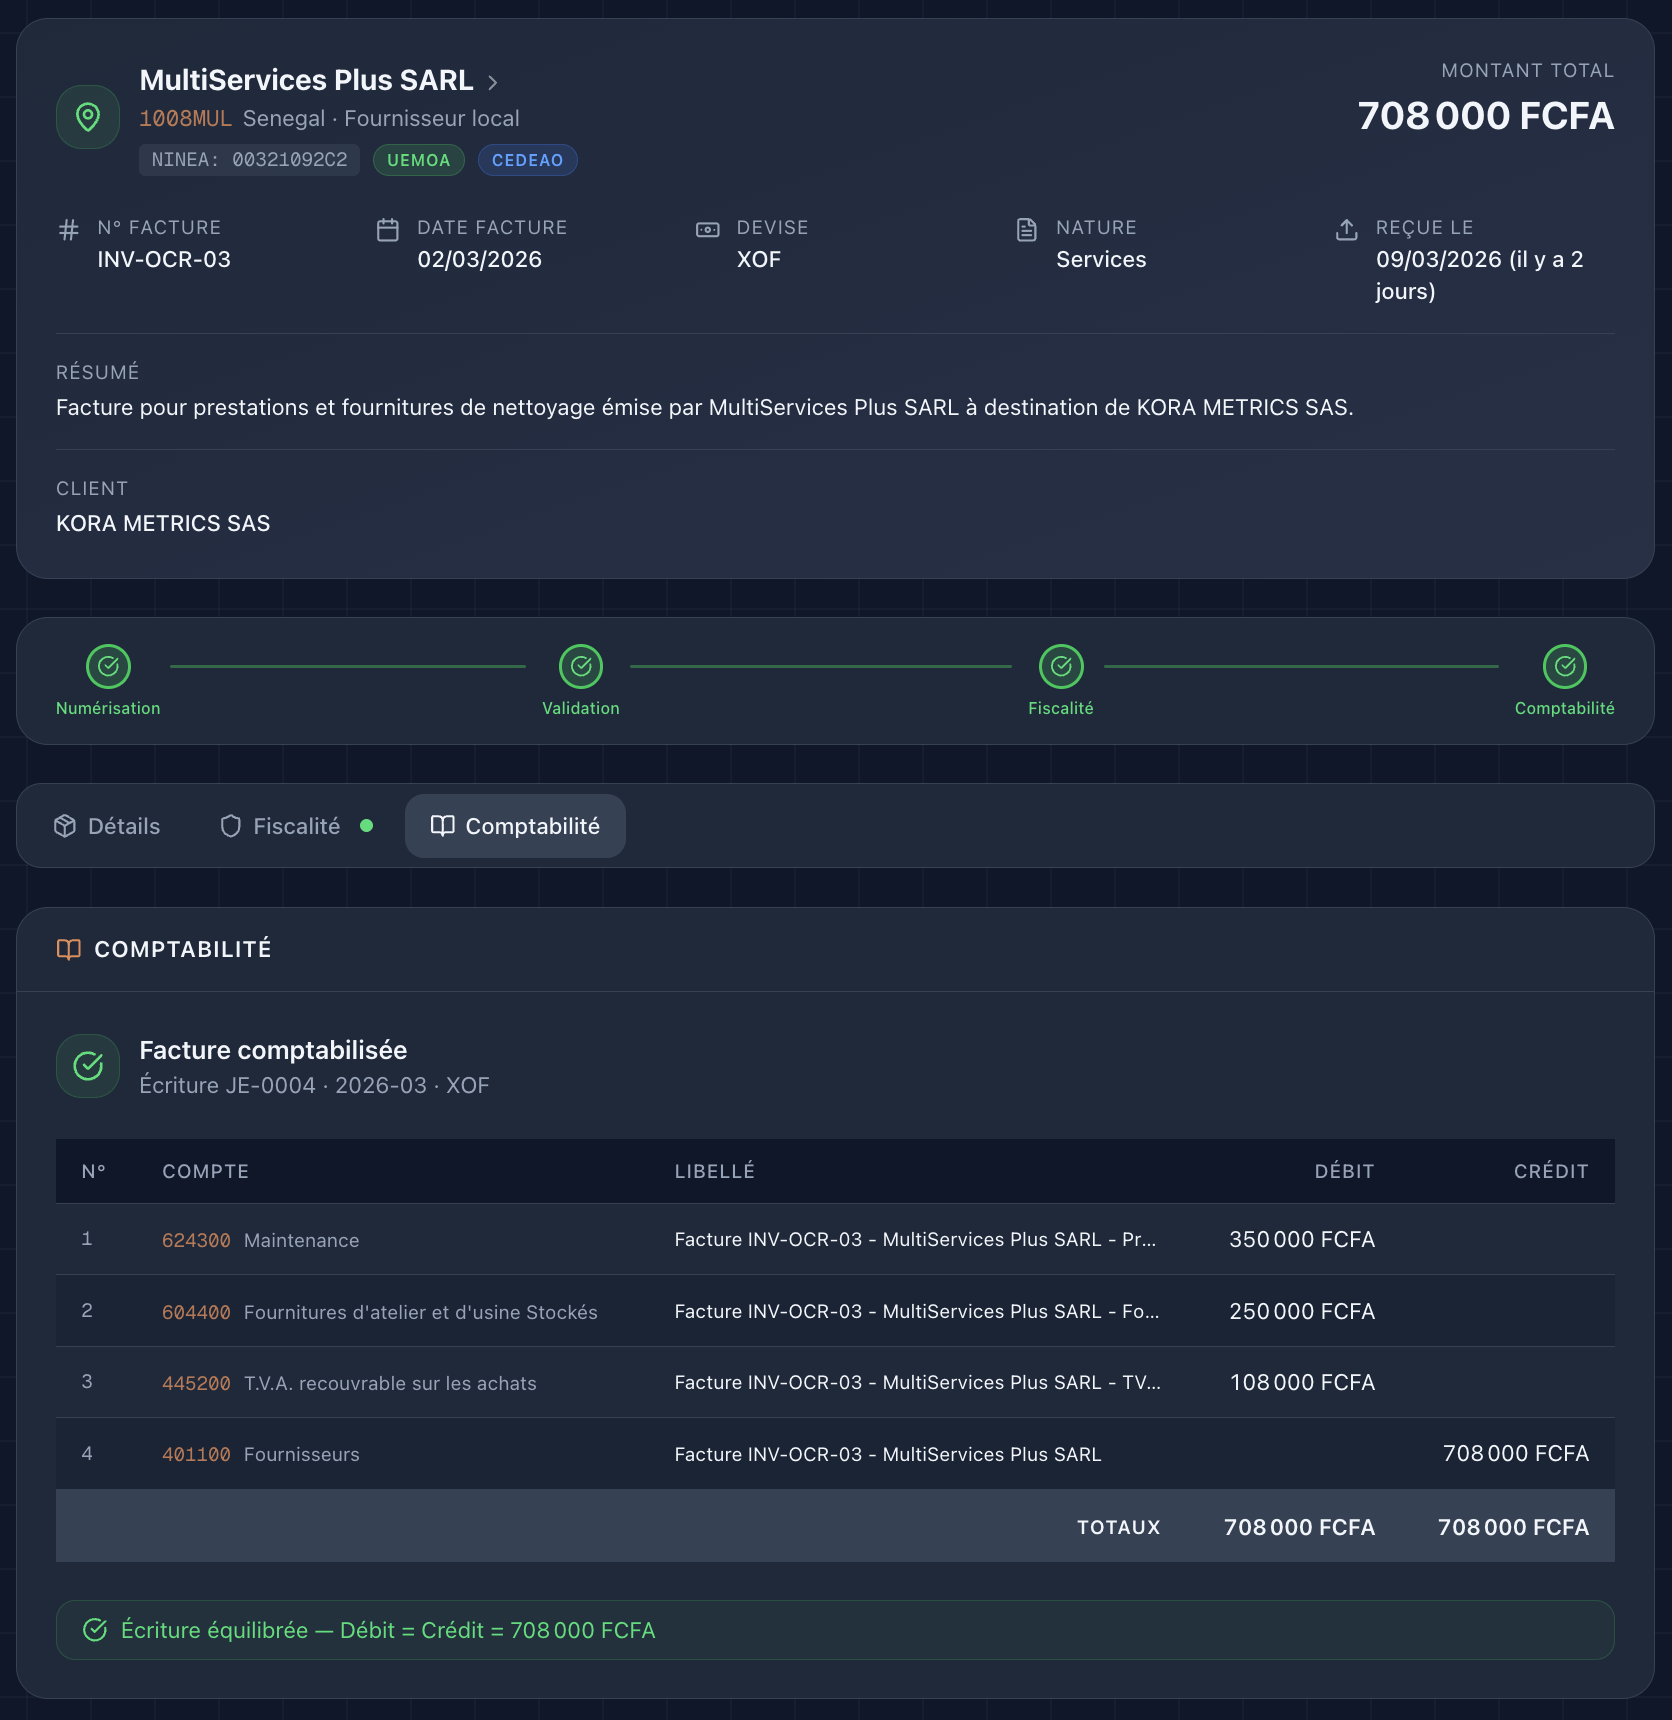The image size is (1672, 1720).
Task: Click the upload icon next to Reçue Le
Action: click(x=1347, y=229)
